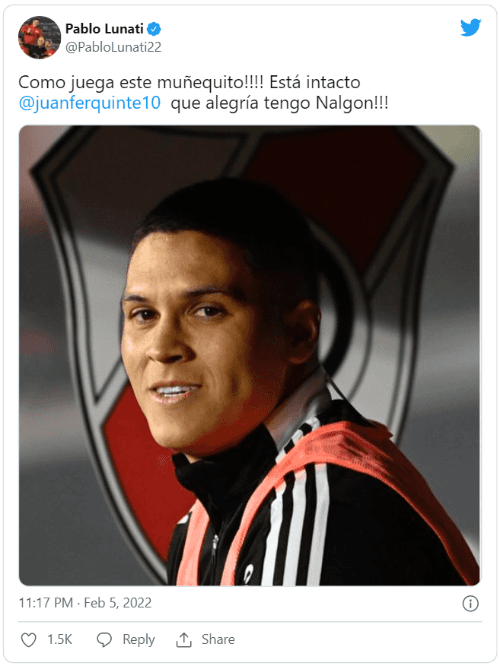Click the blue verified badge
500x666 pixels.
pos(154,29)
